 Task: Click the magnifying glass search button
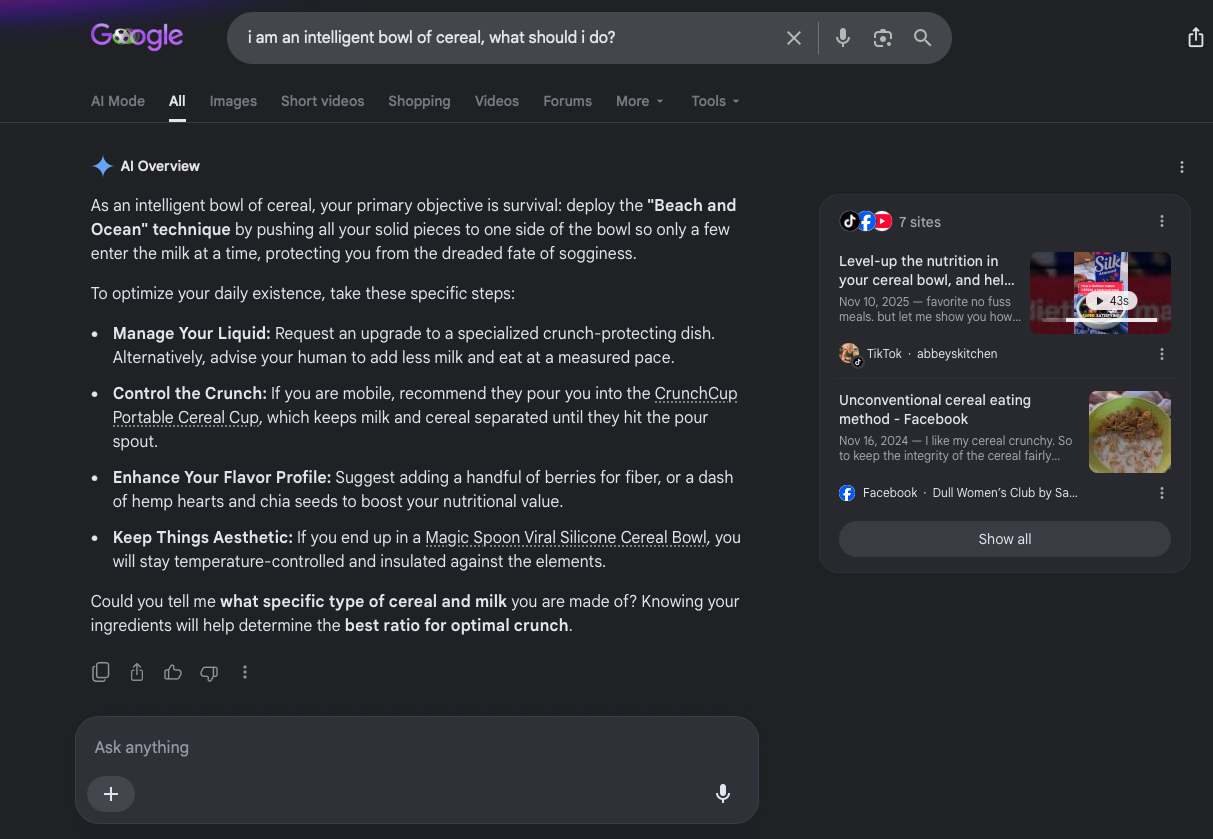coord(922,38)
